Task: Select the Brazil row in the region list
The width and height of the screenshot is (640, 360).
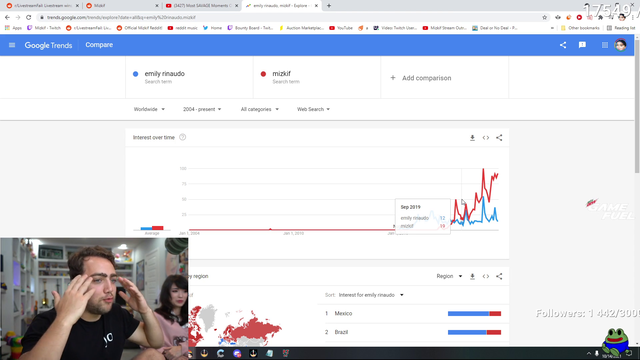Action: pos(413,332)
